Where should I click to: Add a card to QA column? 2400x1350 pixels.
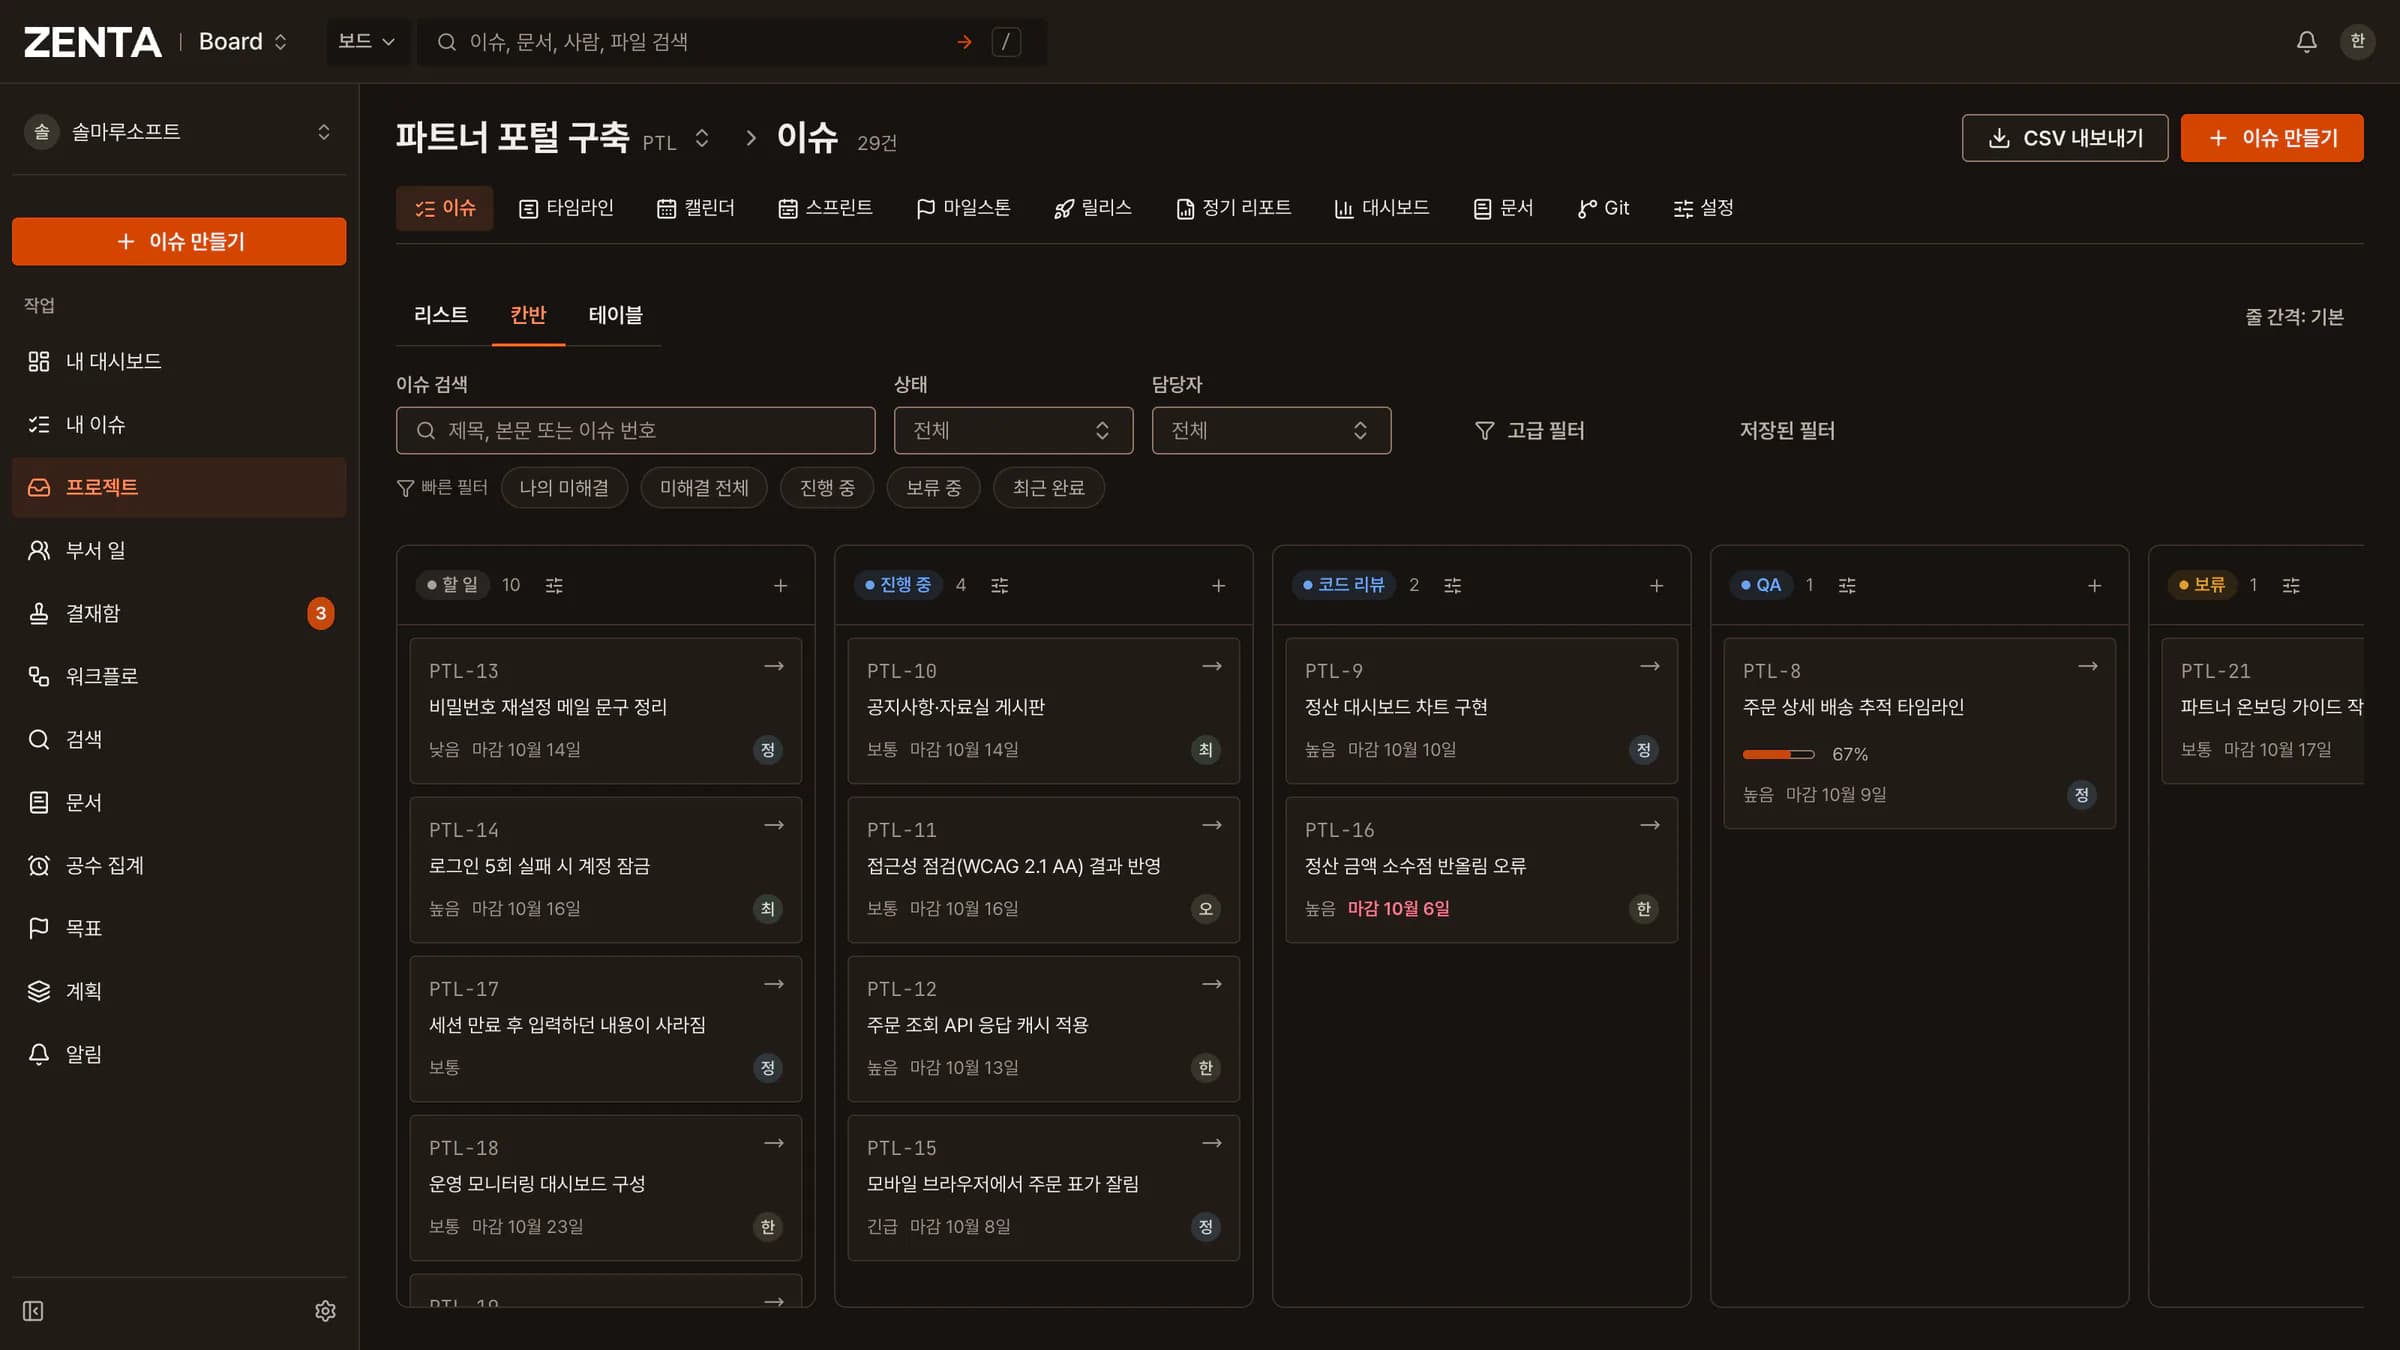tap(2095, 585)
